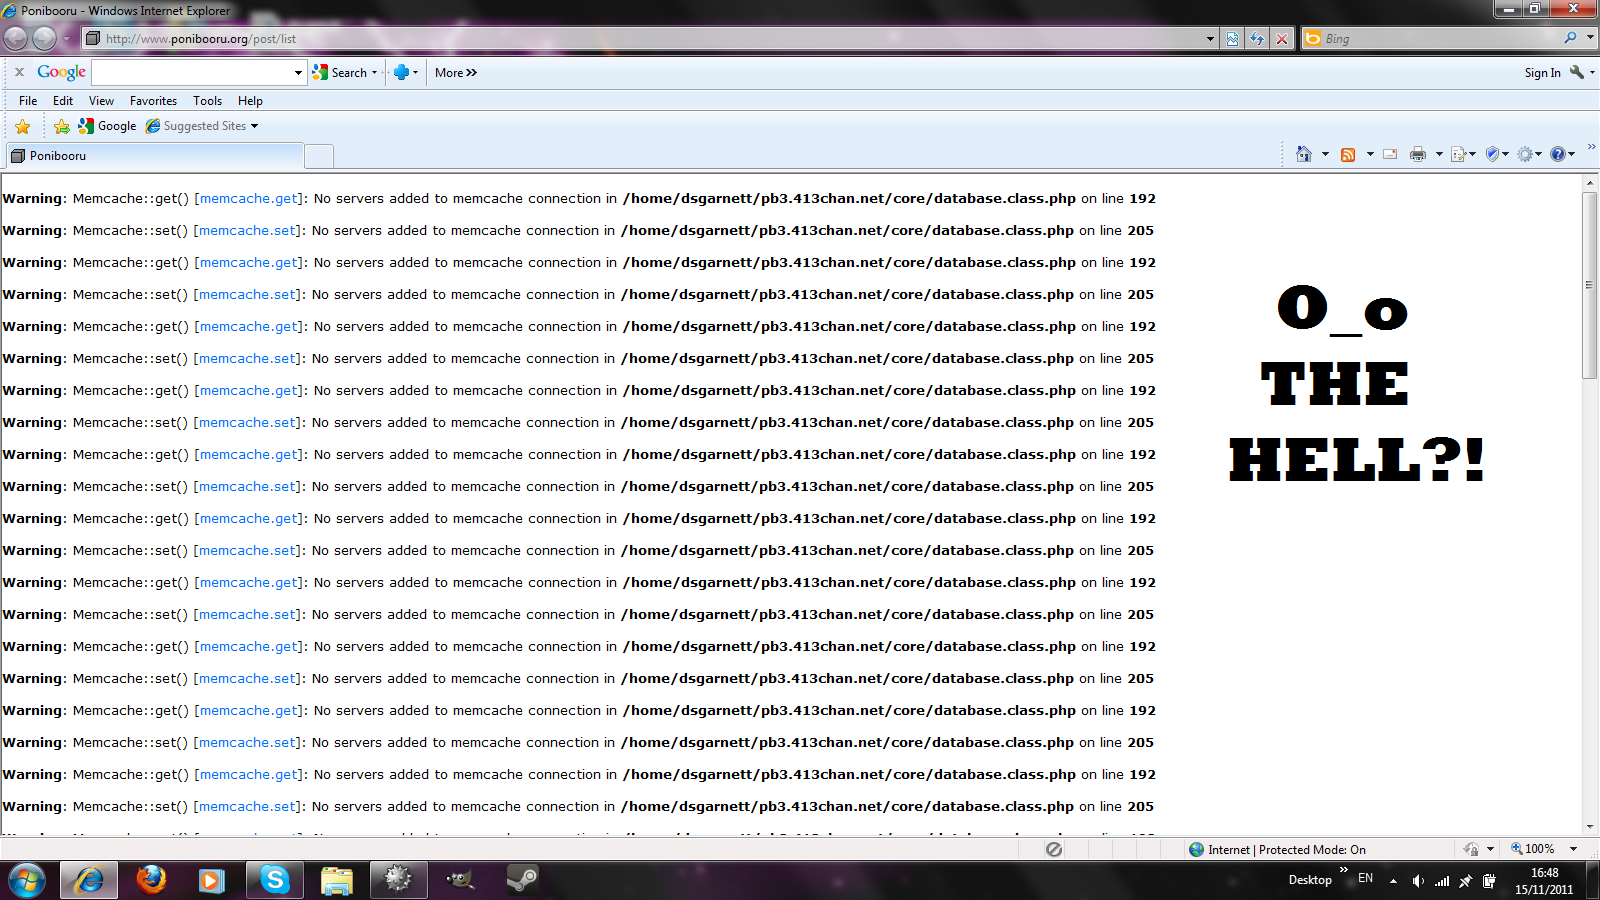The width and height of the screenshot is (1600, 900).
Task: Expand the command bar overflow chevron
Action: click(x=1591, y=147)
